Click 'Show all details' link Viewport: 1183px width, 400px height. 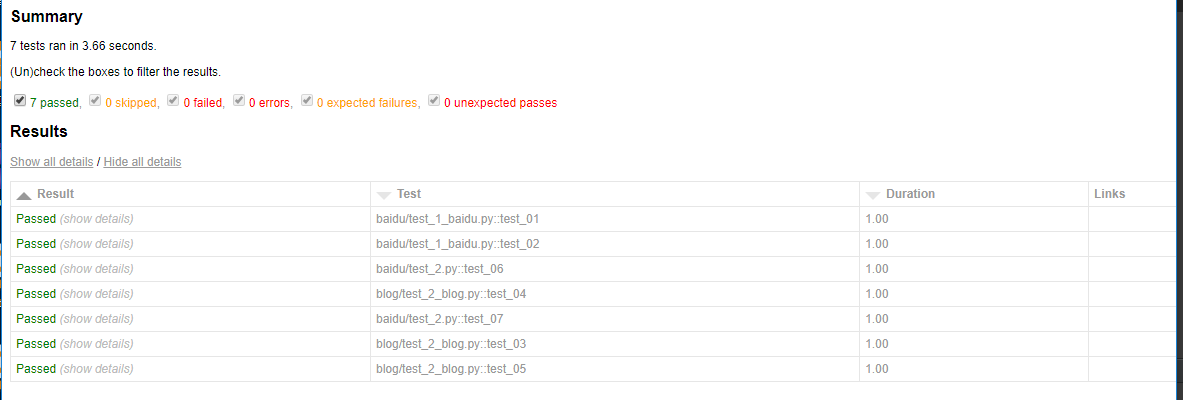[52, 162]
